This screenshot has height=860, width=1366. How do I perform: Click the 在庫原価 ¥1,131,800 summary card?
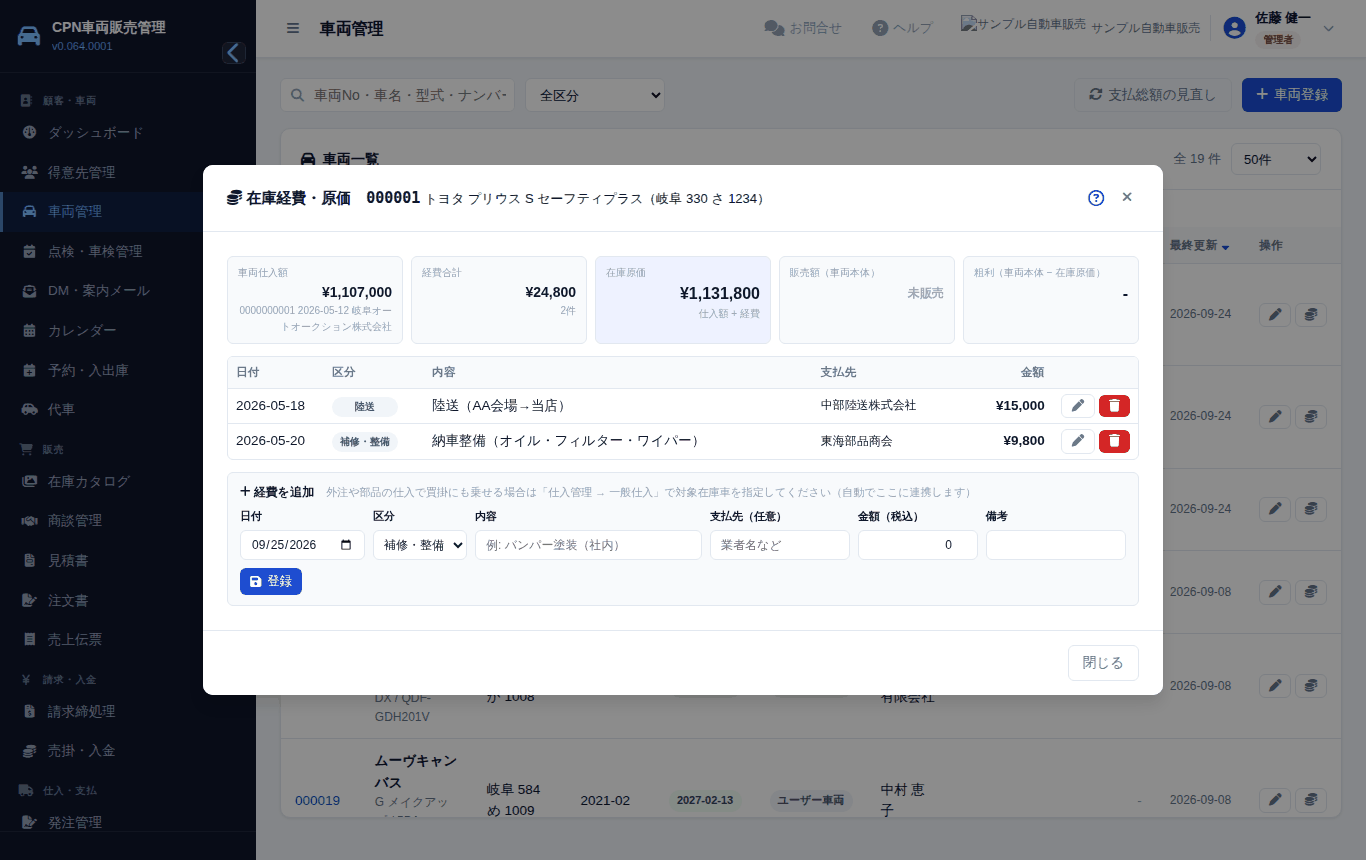point(683,300)
